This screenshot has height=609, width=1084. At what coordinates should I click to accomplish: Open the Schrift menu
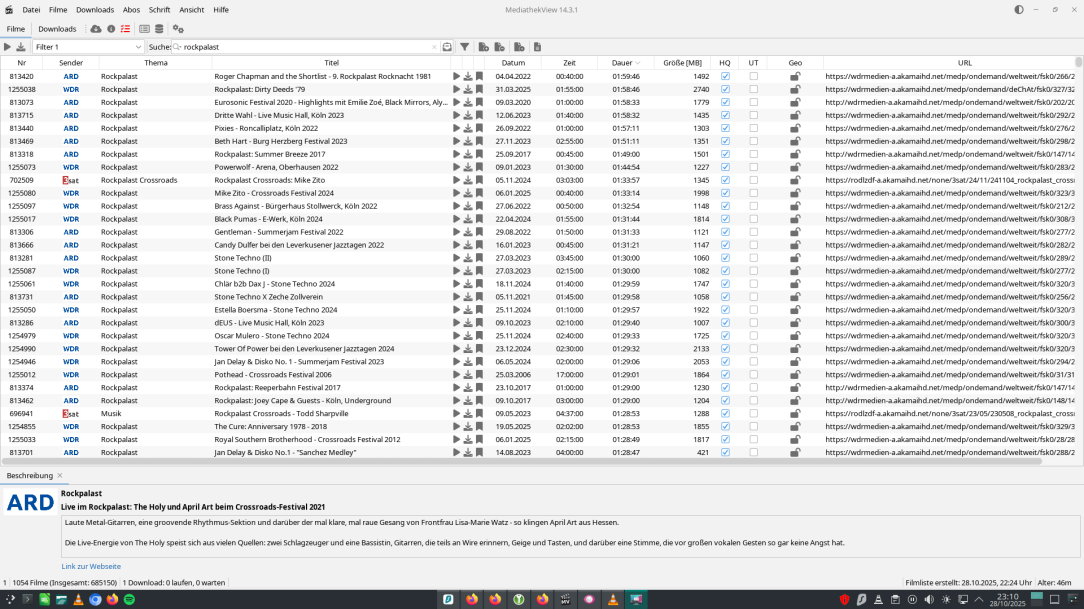pos(159,10)
